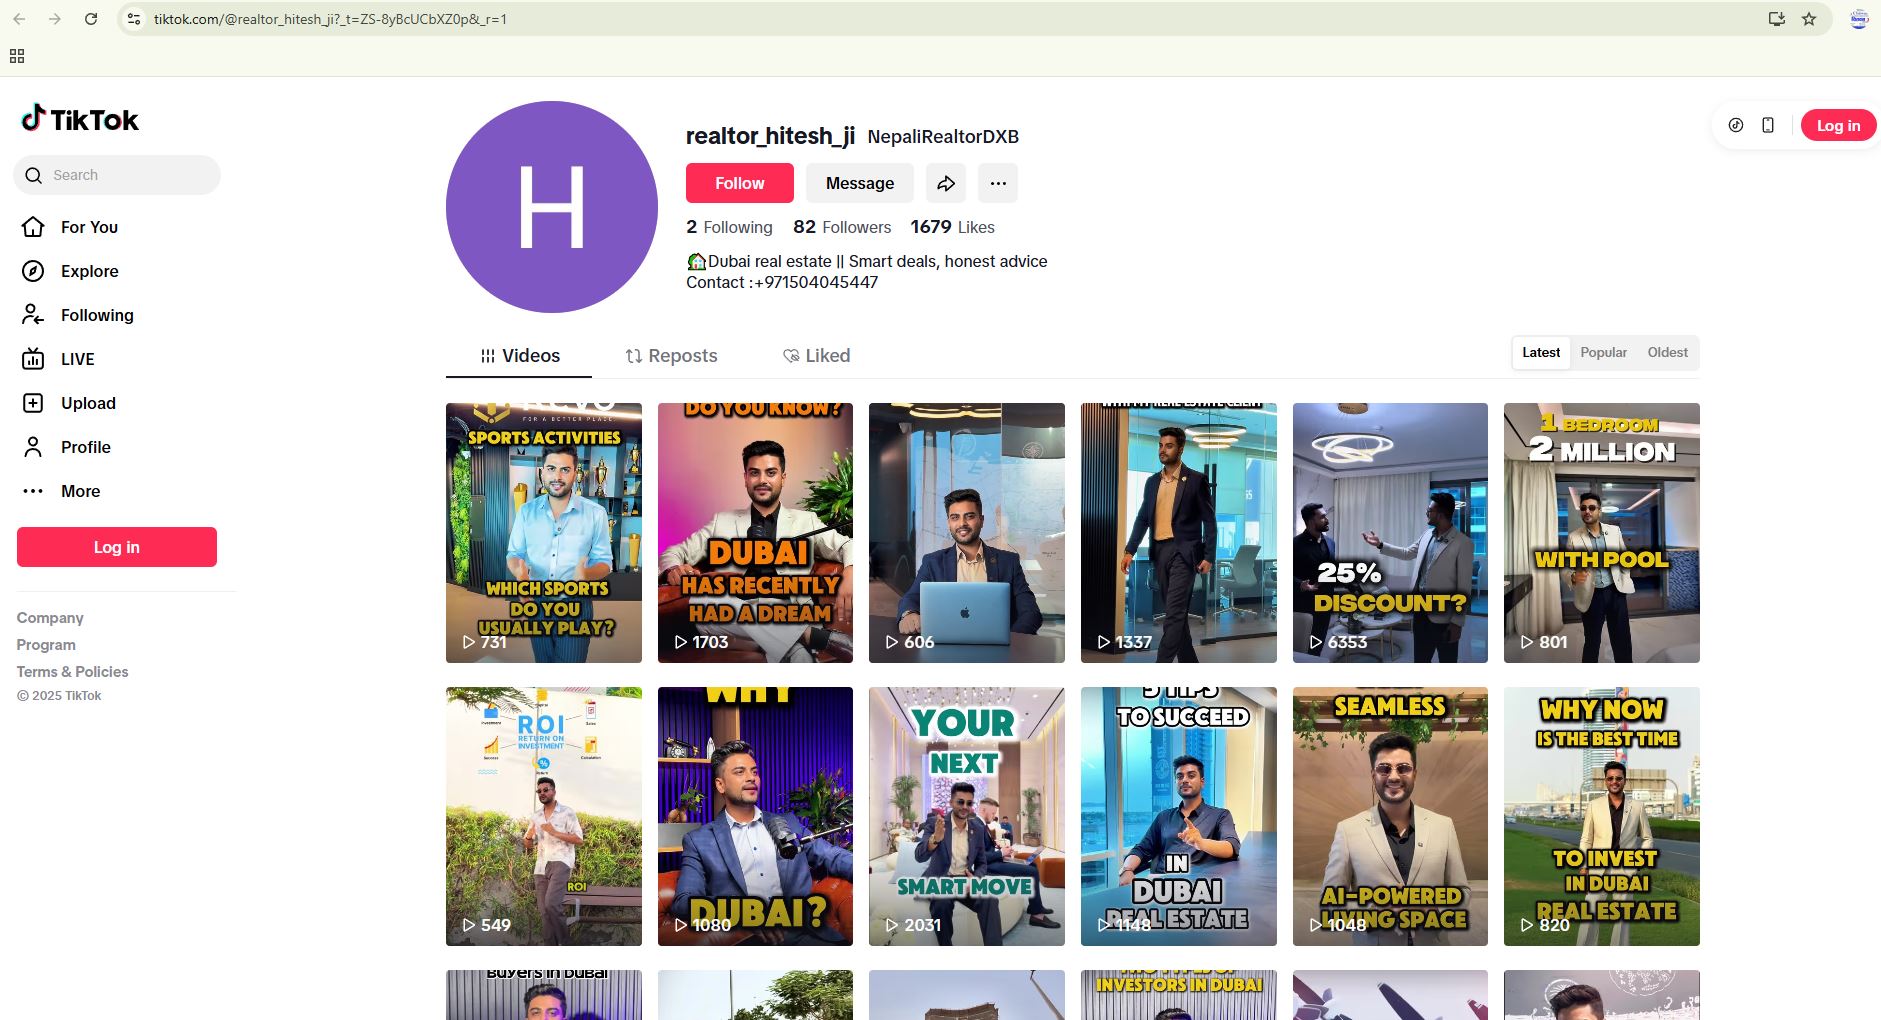Click the install app icon in address bar
The width and height of the screenshot is (1881, 1020).
1777,19
